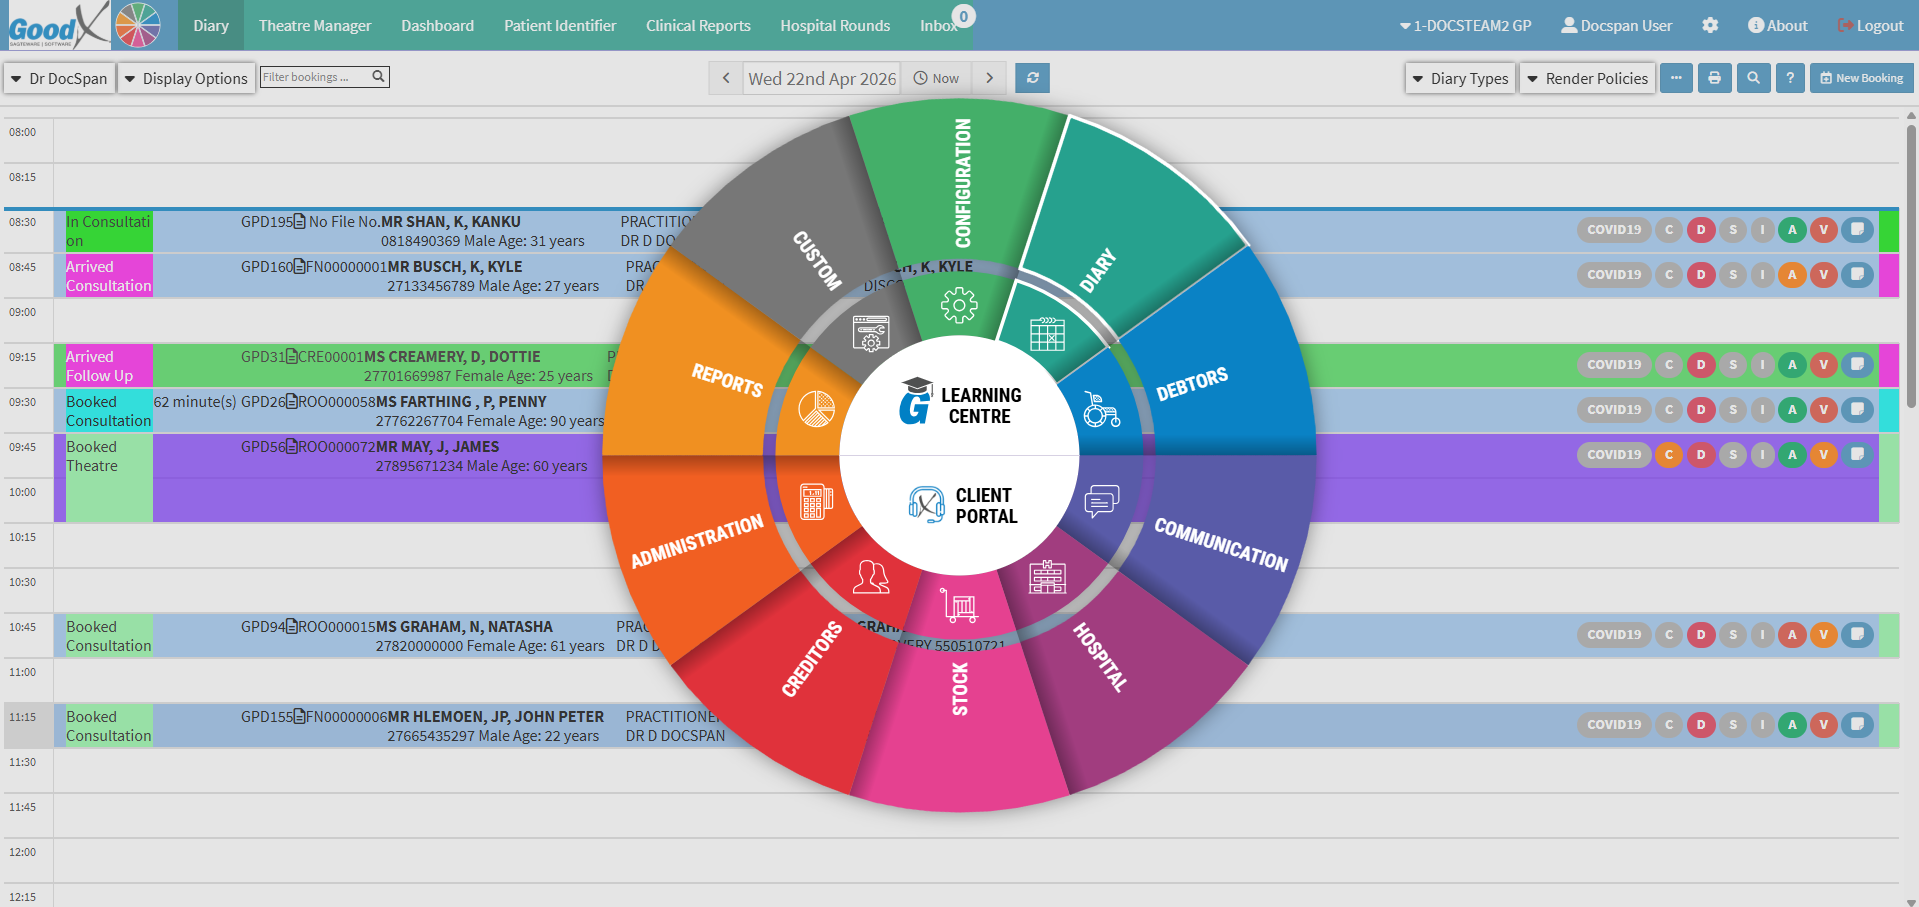The image size is (1919, 907).
Task: Toggle the V indicator on the James May row
Action: [1824, 455]
